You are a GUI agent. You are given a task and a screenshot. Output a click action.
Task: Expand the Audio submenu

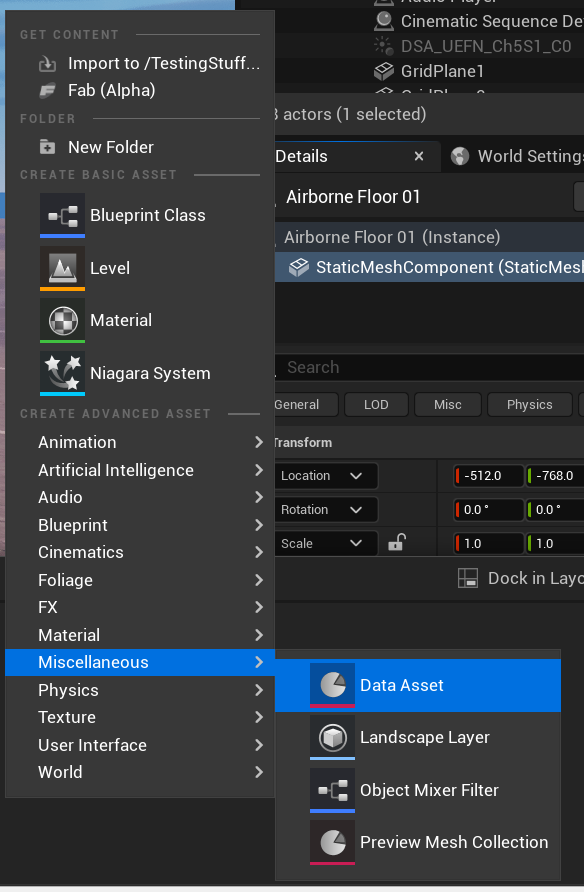(x=140, y=497)
